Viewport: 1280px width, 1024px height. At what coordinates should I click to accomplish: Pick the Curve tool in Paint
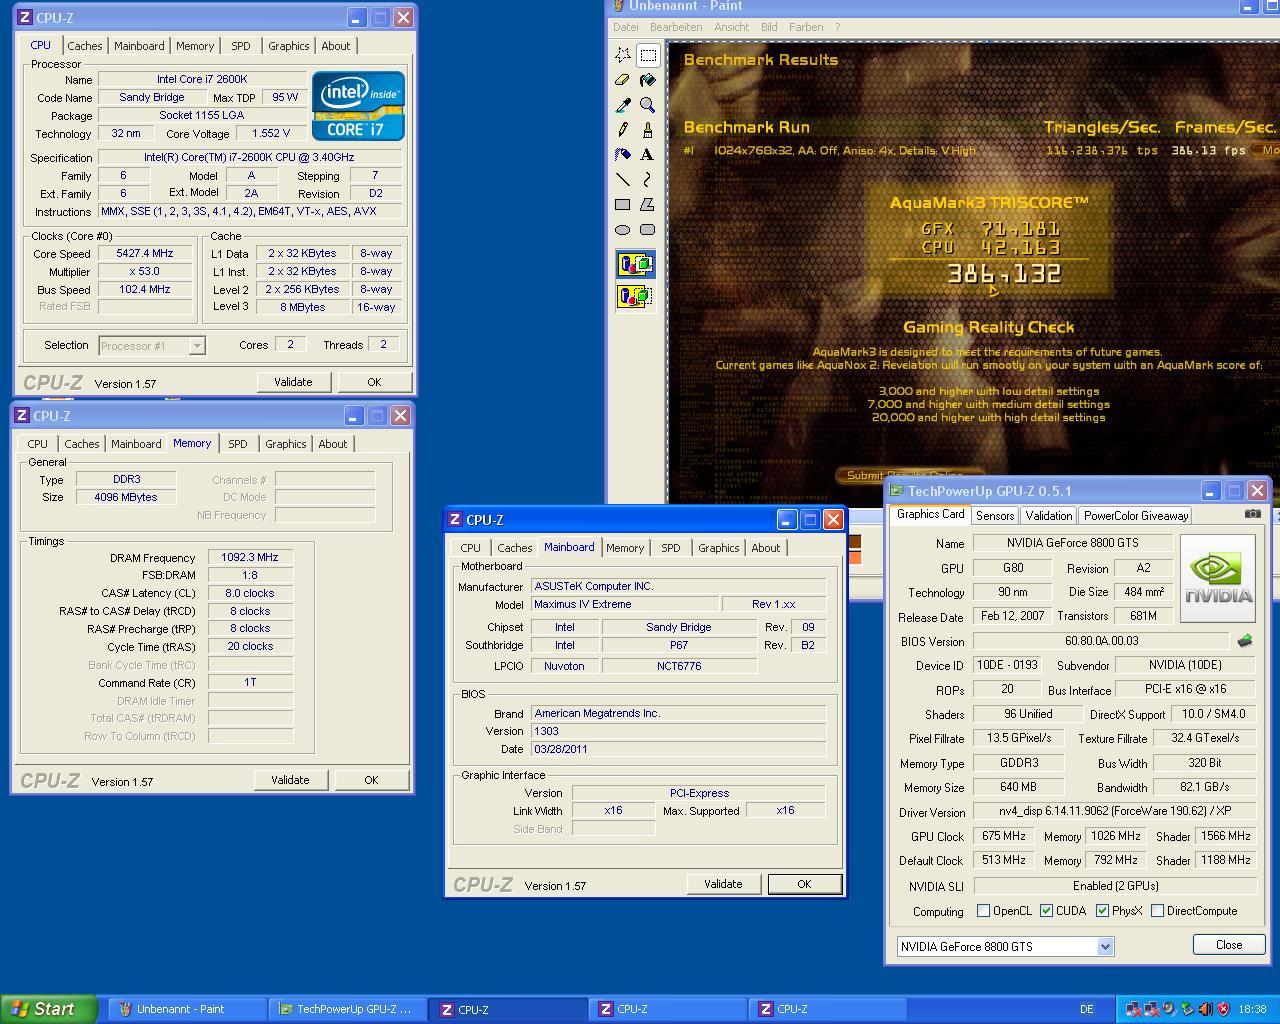pyautogui.click(x=648, y=180)
